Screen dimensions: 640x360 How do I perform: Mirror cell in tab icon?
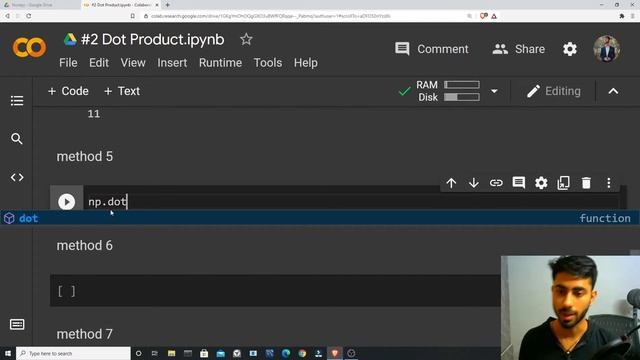[563, 183]
